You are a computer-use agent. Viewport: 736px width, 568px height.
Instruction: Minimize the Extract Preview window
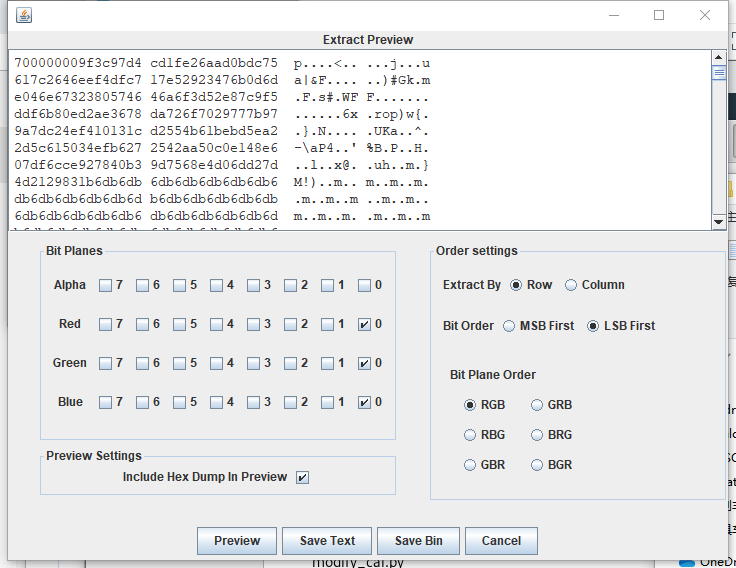[614, 15]
